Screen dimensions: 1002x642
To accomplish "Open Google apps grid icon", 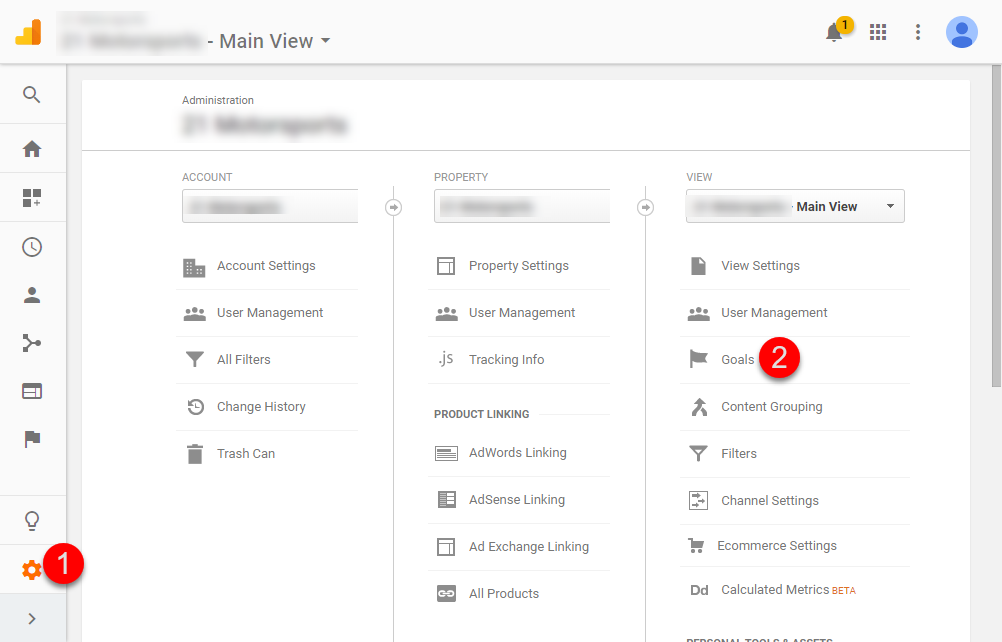I will pyautogui.click(x=878, y=32).
